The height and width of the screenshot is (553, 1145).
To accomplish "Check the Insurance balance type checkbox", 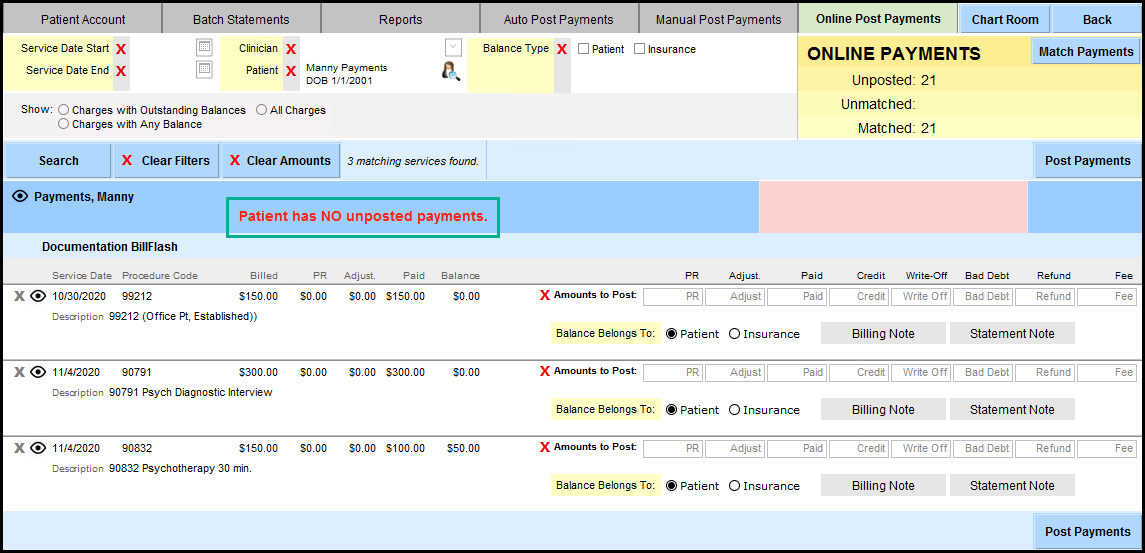I will coord(640,49).
